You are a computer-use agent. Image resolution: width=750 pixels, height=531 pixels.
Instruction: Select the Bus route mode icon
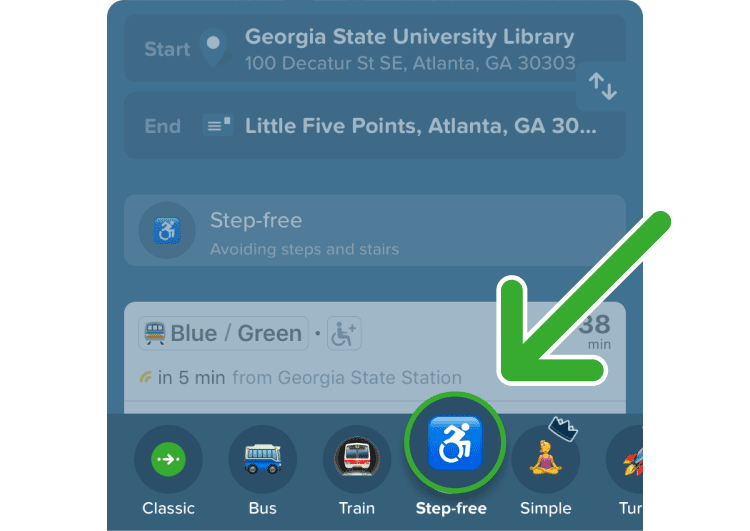tap(263, 459)
